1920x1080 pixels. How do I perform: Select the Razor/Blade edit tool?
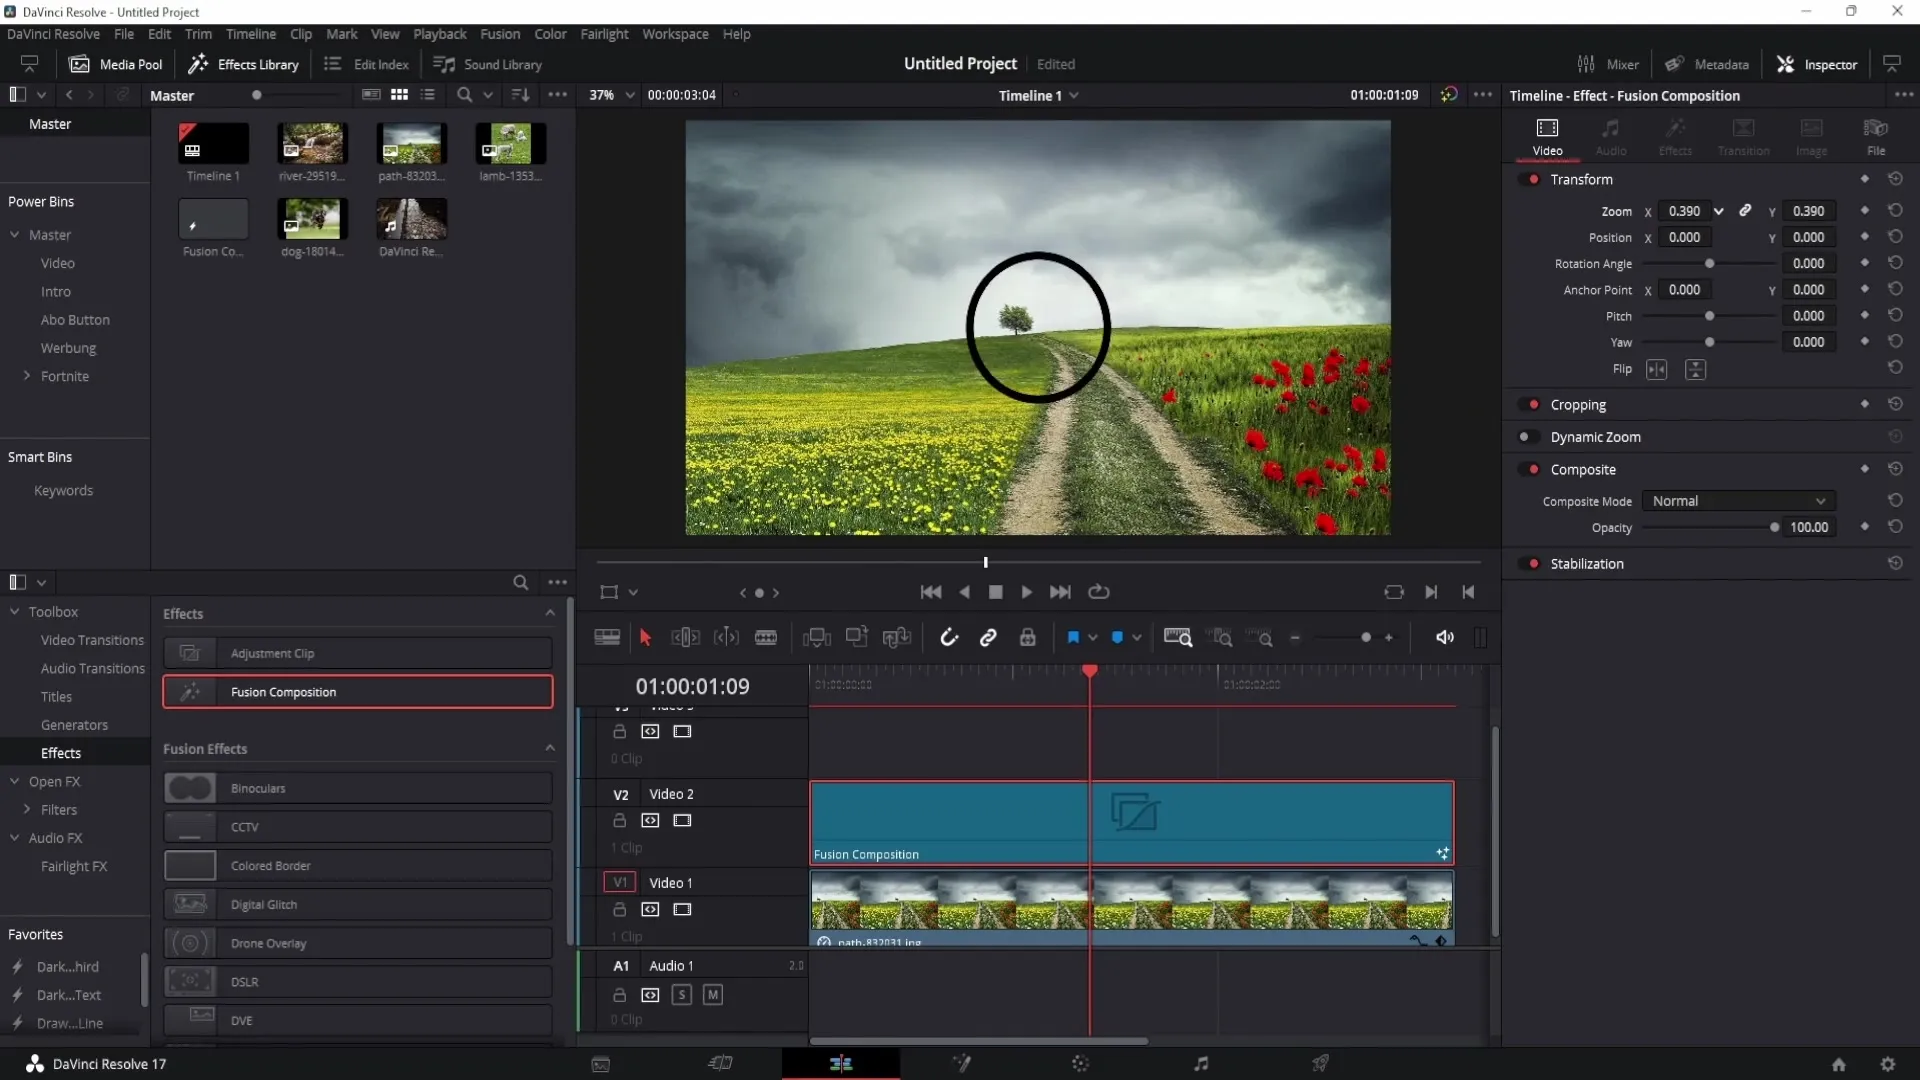point(765,638)
